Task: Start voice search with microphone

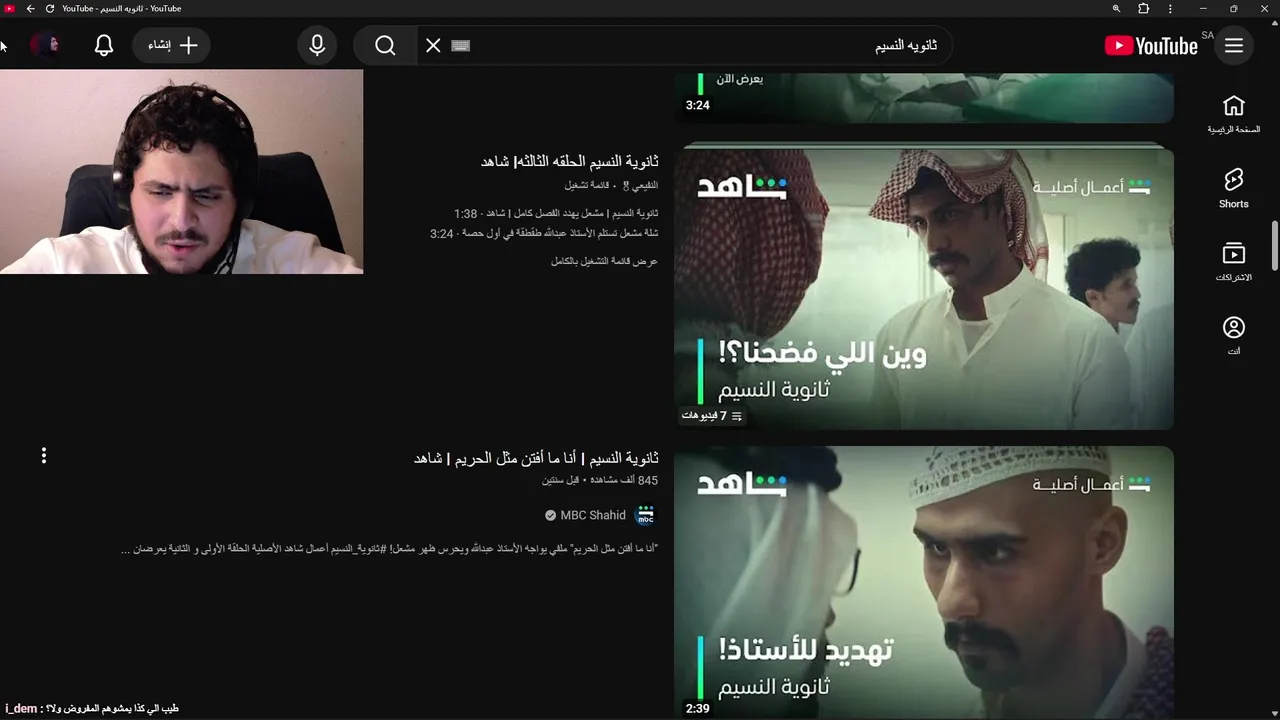Action: point(317,46)
